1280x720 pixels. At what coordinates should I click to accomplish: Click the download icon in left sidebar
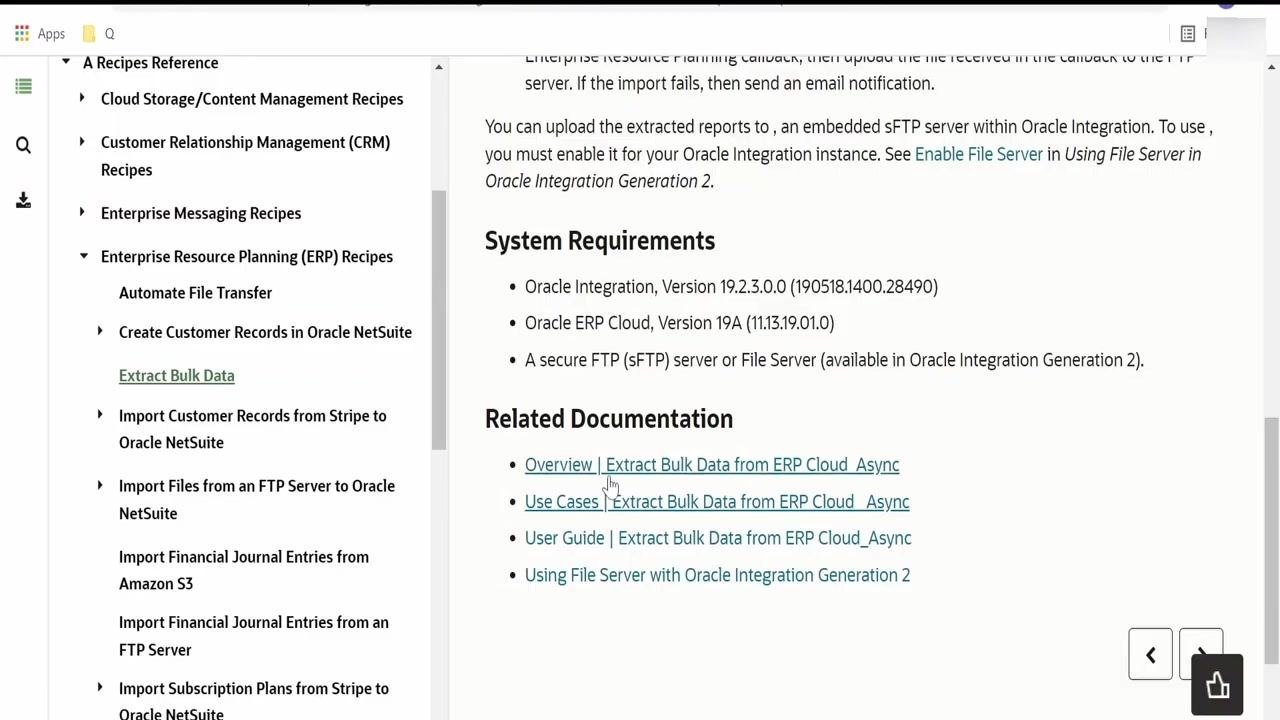[23, 200]
